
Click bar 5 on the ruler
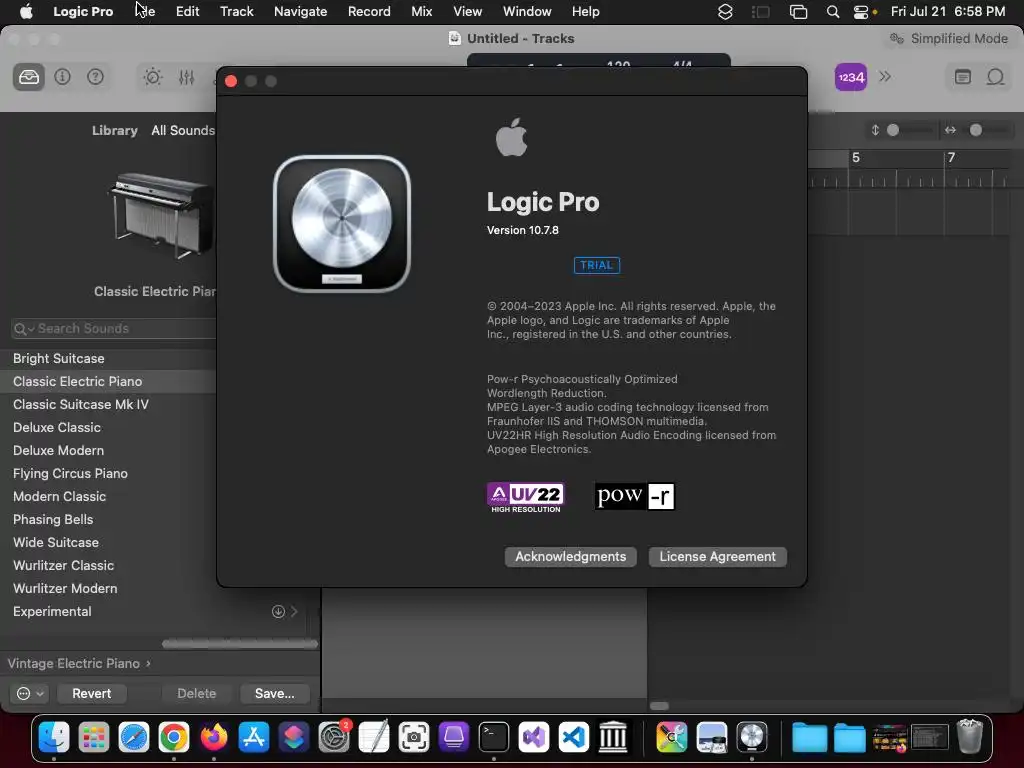(856, 157)
